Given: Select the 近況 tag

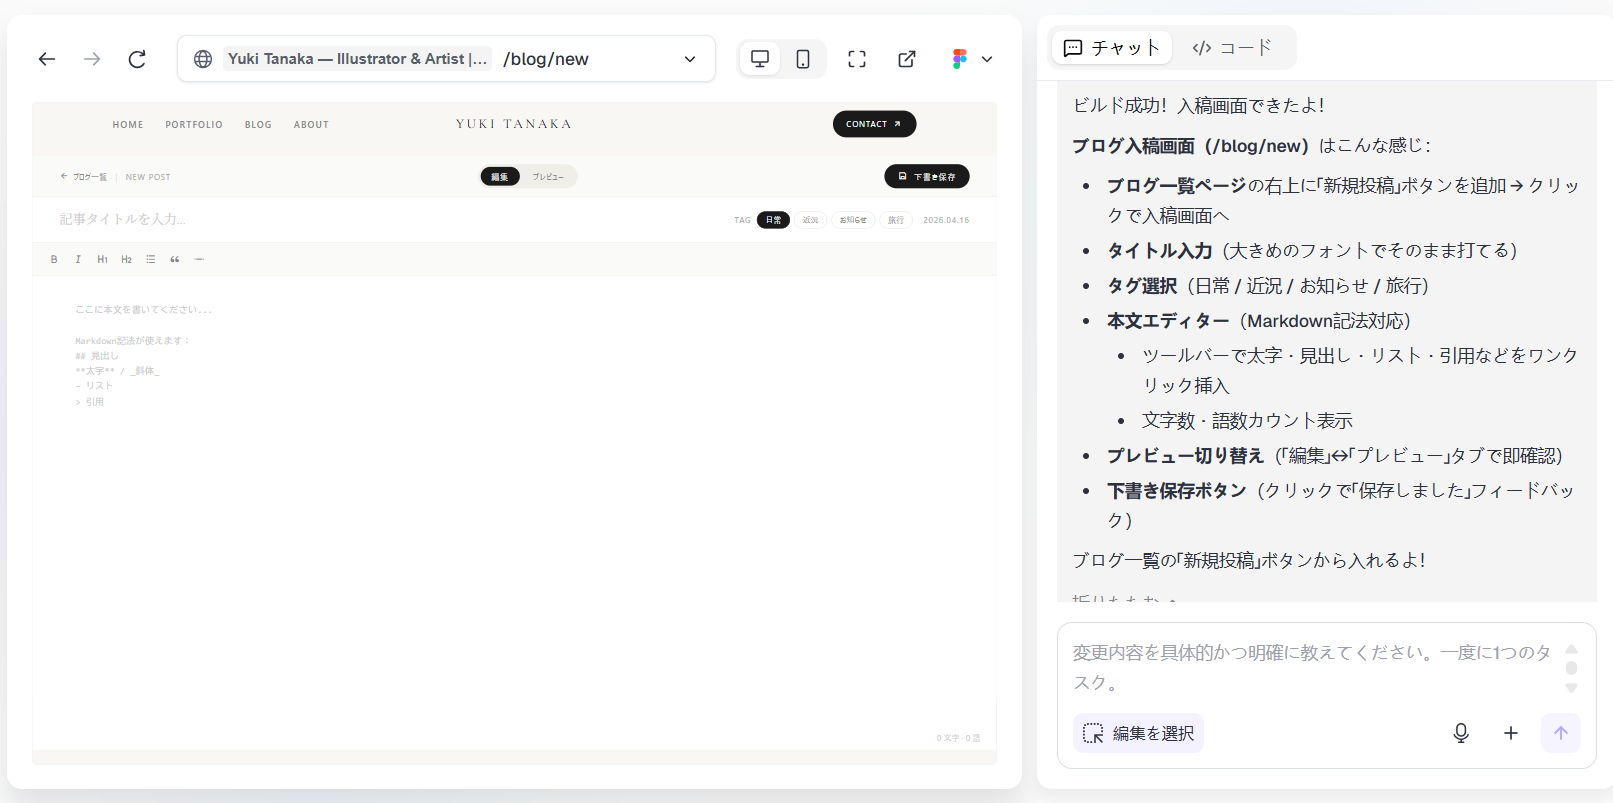Looking at the screenshot, I should [810, 220].
